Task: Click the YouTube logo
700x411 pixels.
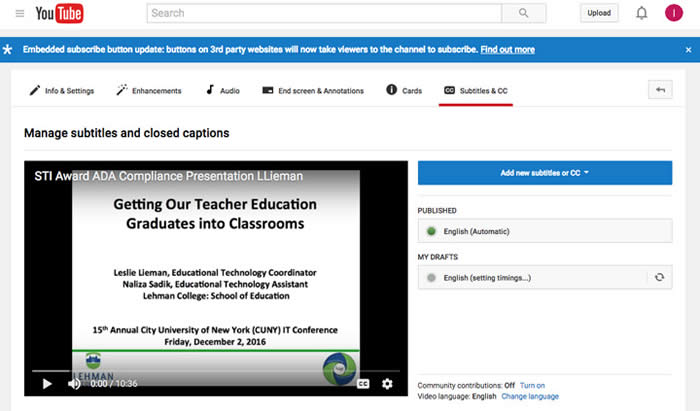Action: (x=59, y=13)
